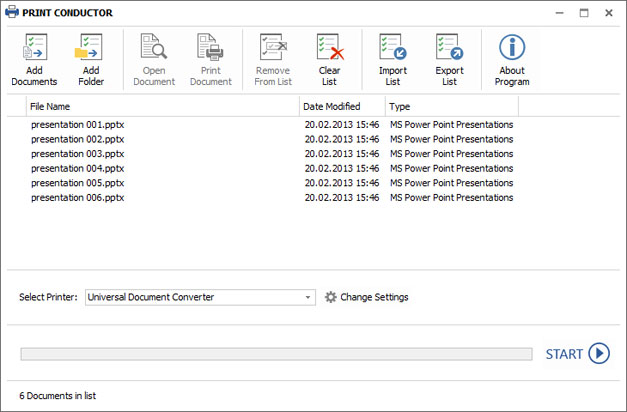
Task: Select presentation 006.pptx in the list
Action: [78, 198]
